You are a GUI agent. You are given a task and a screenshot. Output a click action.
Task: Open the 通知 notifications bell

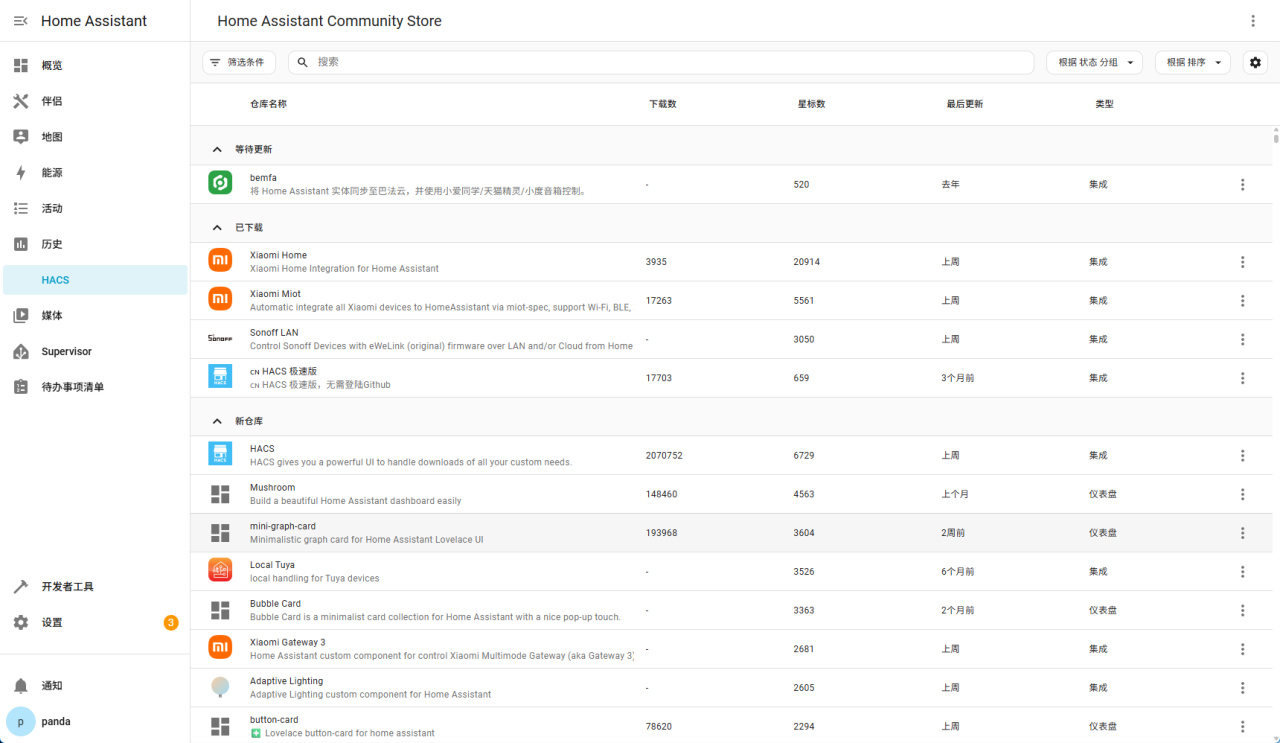tap(21, 686)
